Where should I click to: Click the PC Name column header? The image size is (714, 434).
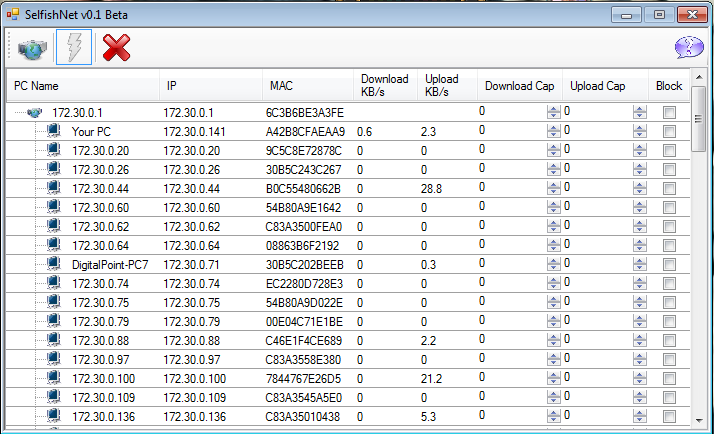click(83, 86)
